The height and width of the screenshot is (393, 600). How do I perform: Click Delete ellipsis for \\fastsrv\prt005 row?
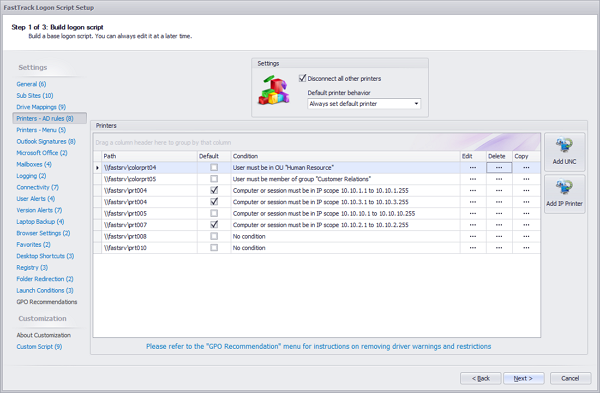tap(499, 214)
